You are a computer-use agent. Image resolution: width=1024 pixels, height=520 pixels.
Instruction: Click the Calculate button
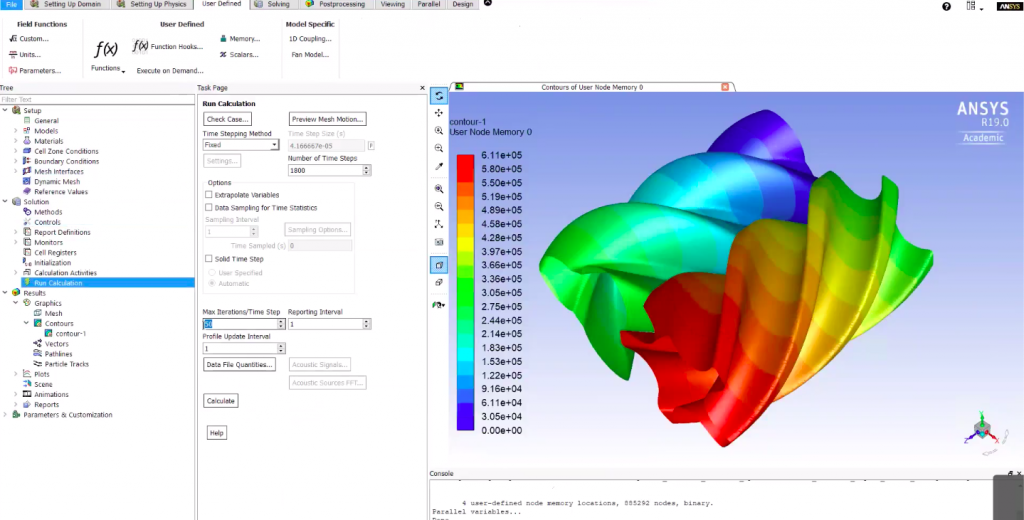click(x=221, y=401)
